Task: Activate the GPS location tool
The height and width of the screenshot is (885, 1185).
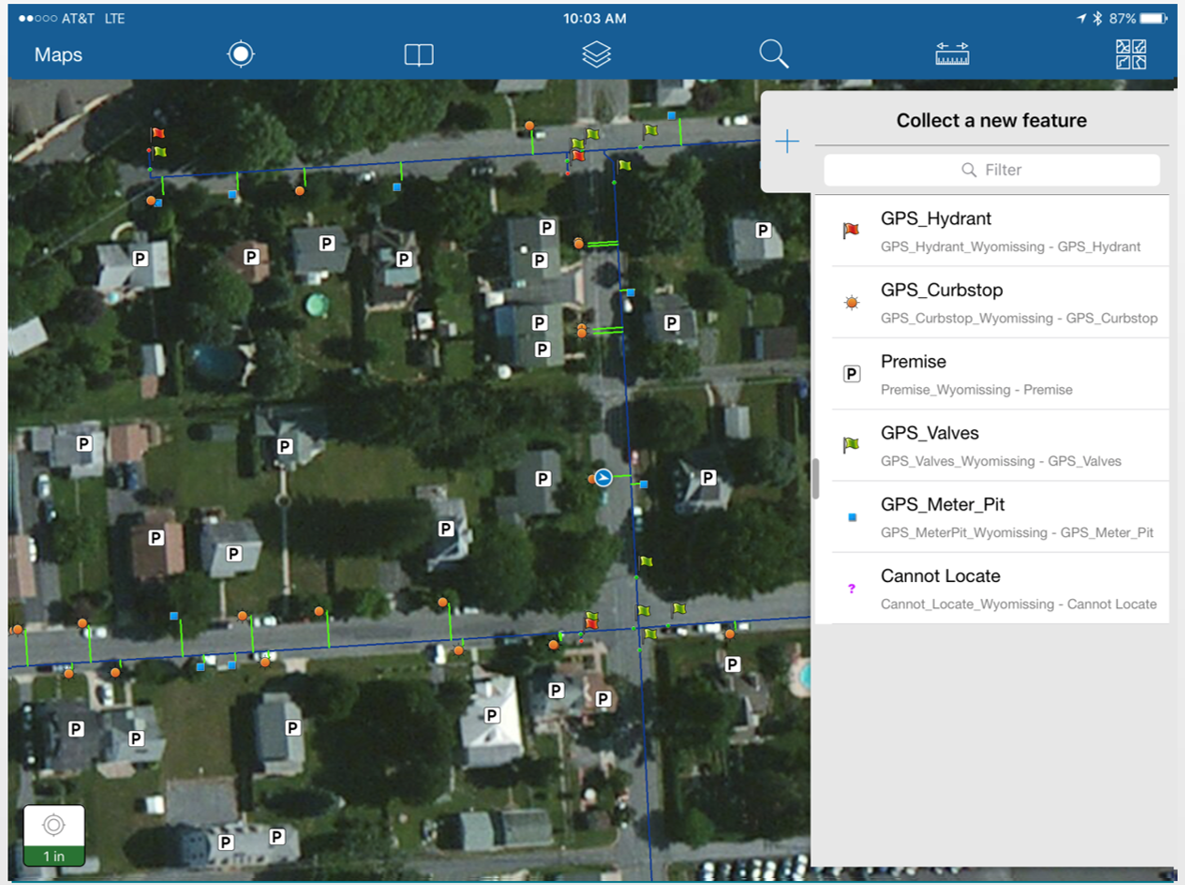Action: (240, 54)
